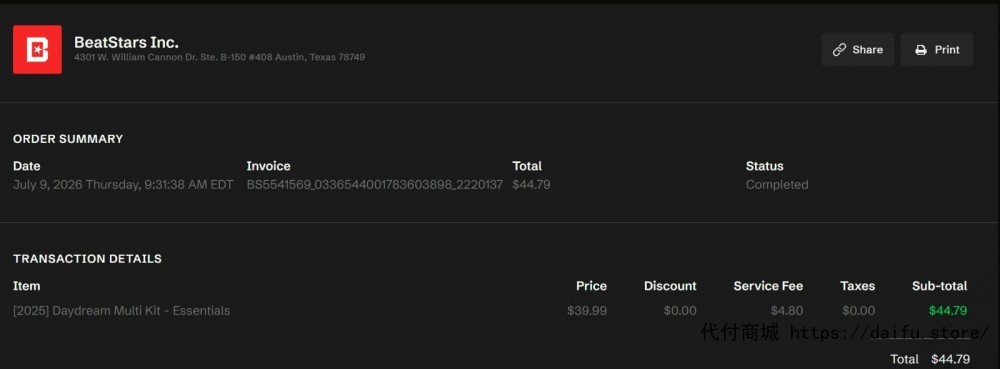The height and width of the screenshot is (369, 1000).
Task: Select the BeatStars Inc. company name
Action: pos(126,43)
